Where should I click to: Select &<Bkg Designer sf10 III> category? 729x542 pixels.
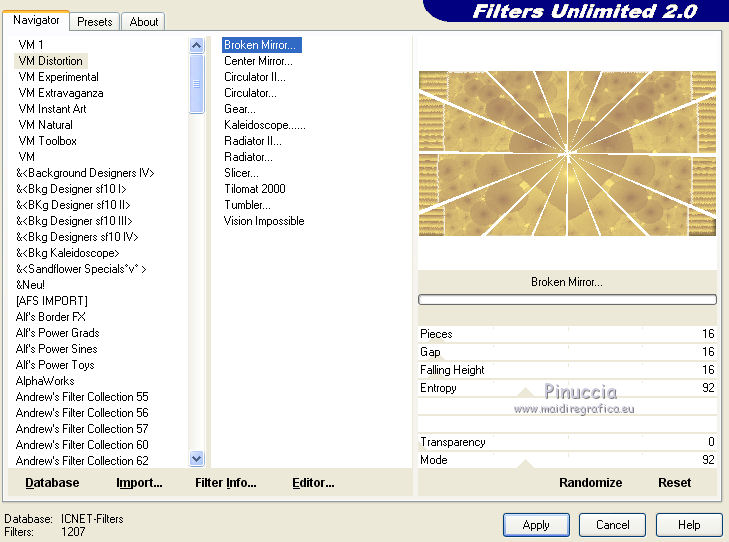tap(74, 221)
